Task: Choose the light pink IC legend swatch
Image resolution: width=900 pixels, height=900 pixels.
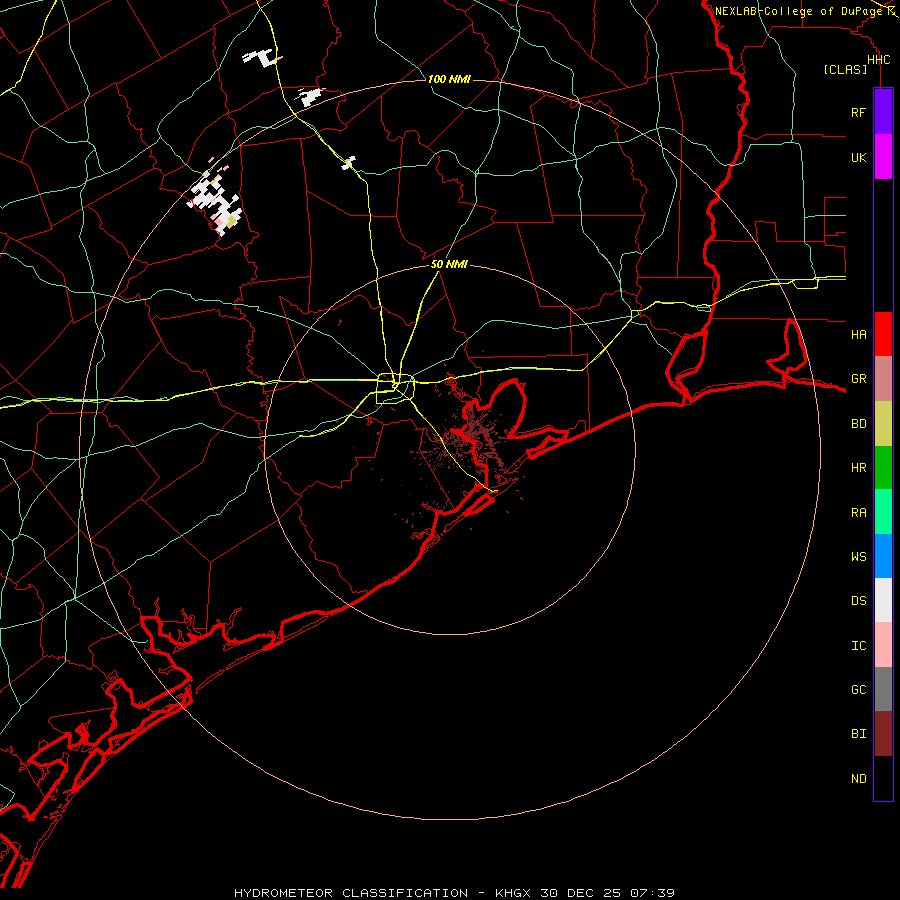Action: [883, 645]
